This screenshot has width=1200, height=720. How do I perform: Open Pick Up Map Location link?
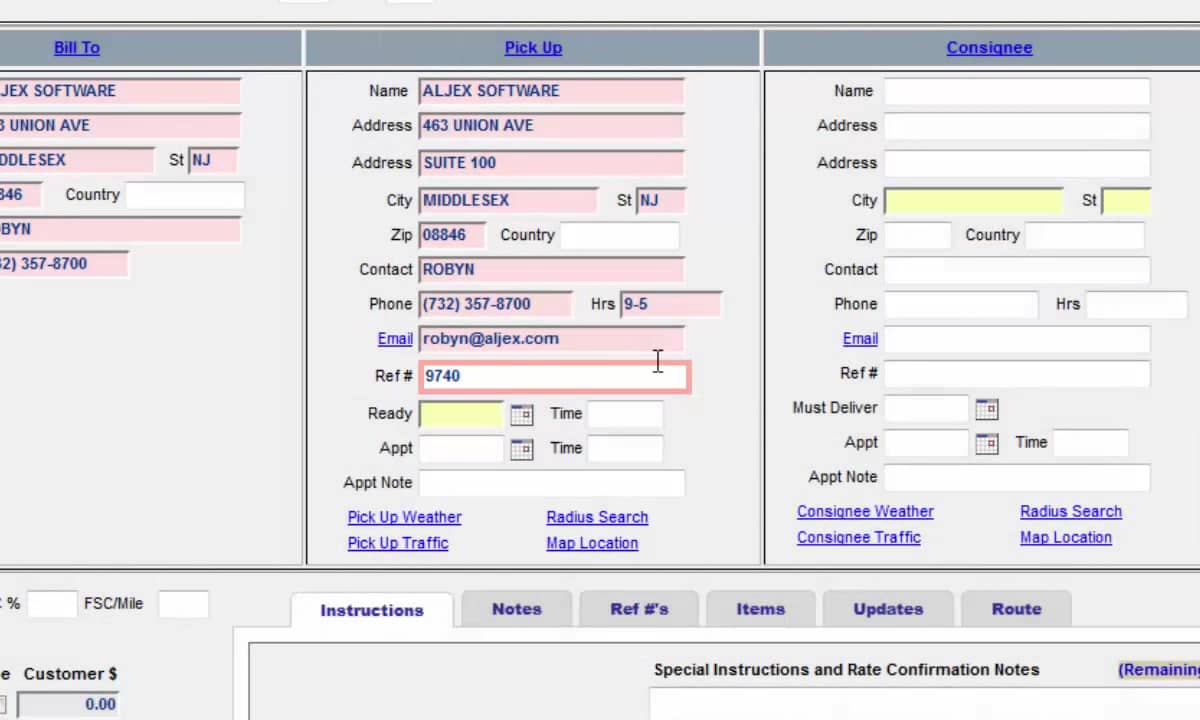click(592, 543)
